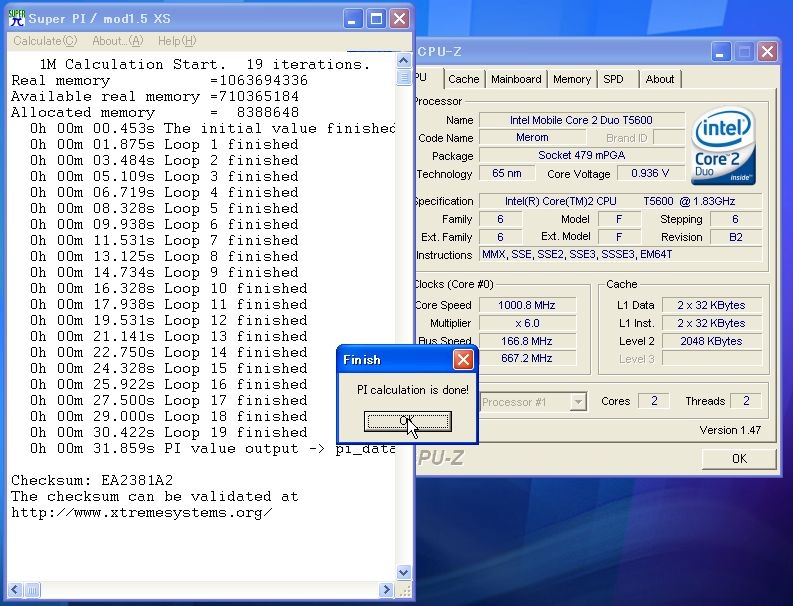793x606 pixels.
Task: Click the CPU-Z OK button
Action: [x=738, y=459]
